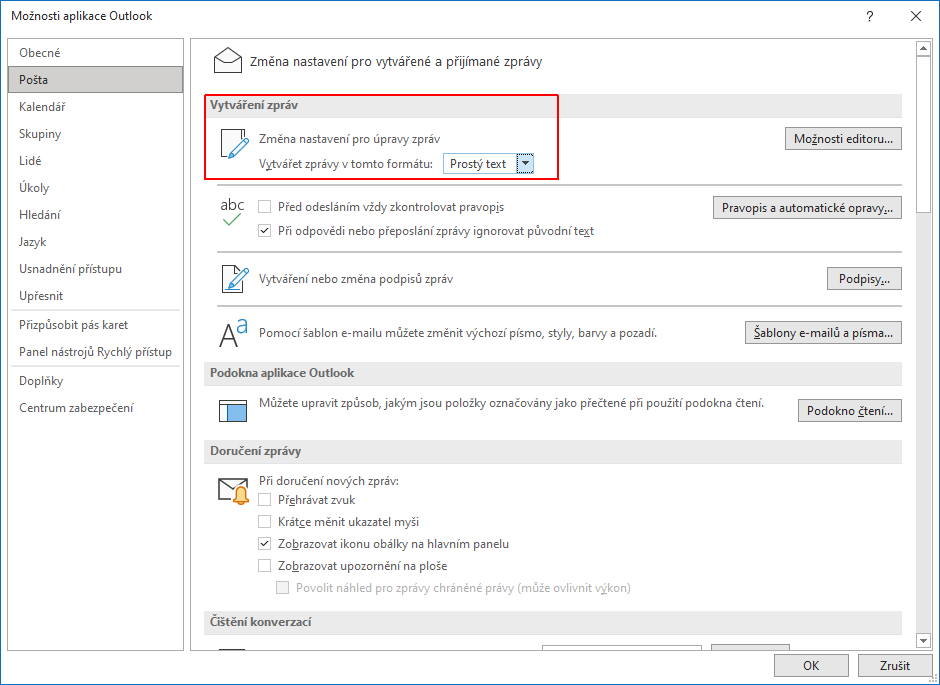Click the Podpisy button
This screenshot has height=685, width=940.
[864, 279]
